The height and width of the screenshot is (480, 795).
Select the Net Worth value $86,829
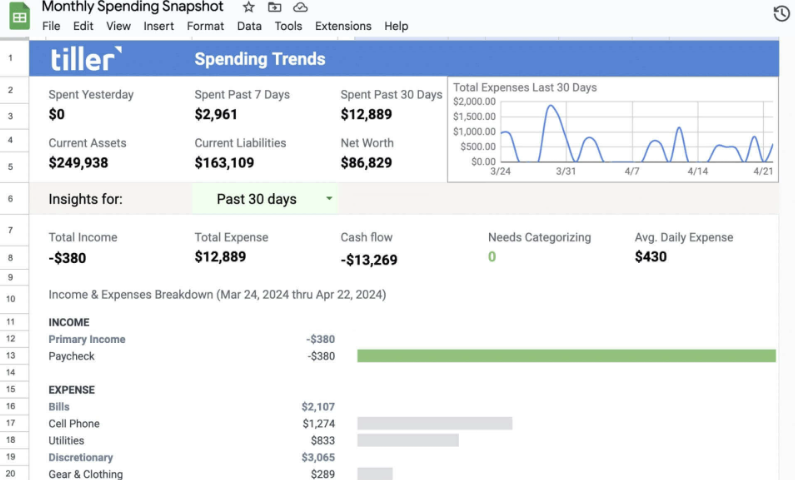[x=366, y=163]
